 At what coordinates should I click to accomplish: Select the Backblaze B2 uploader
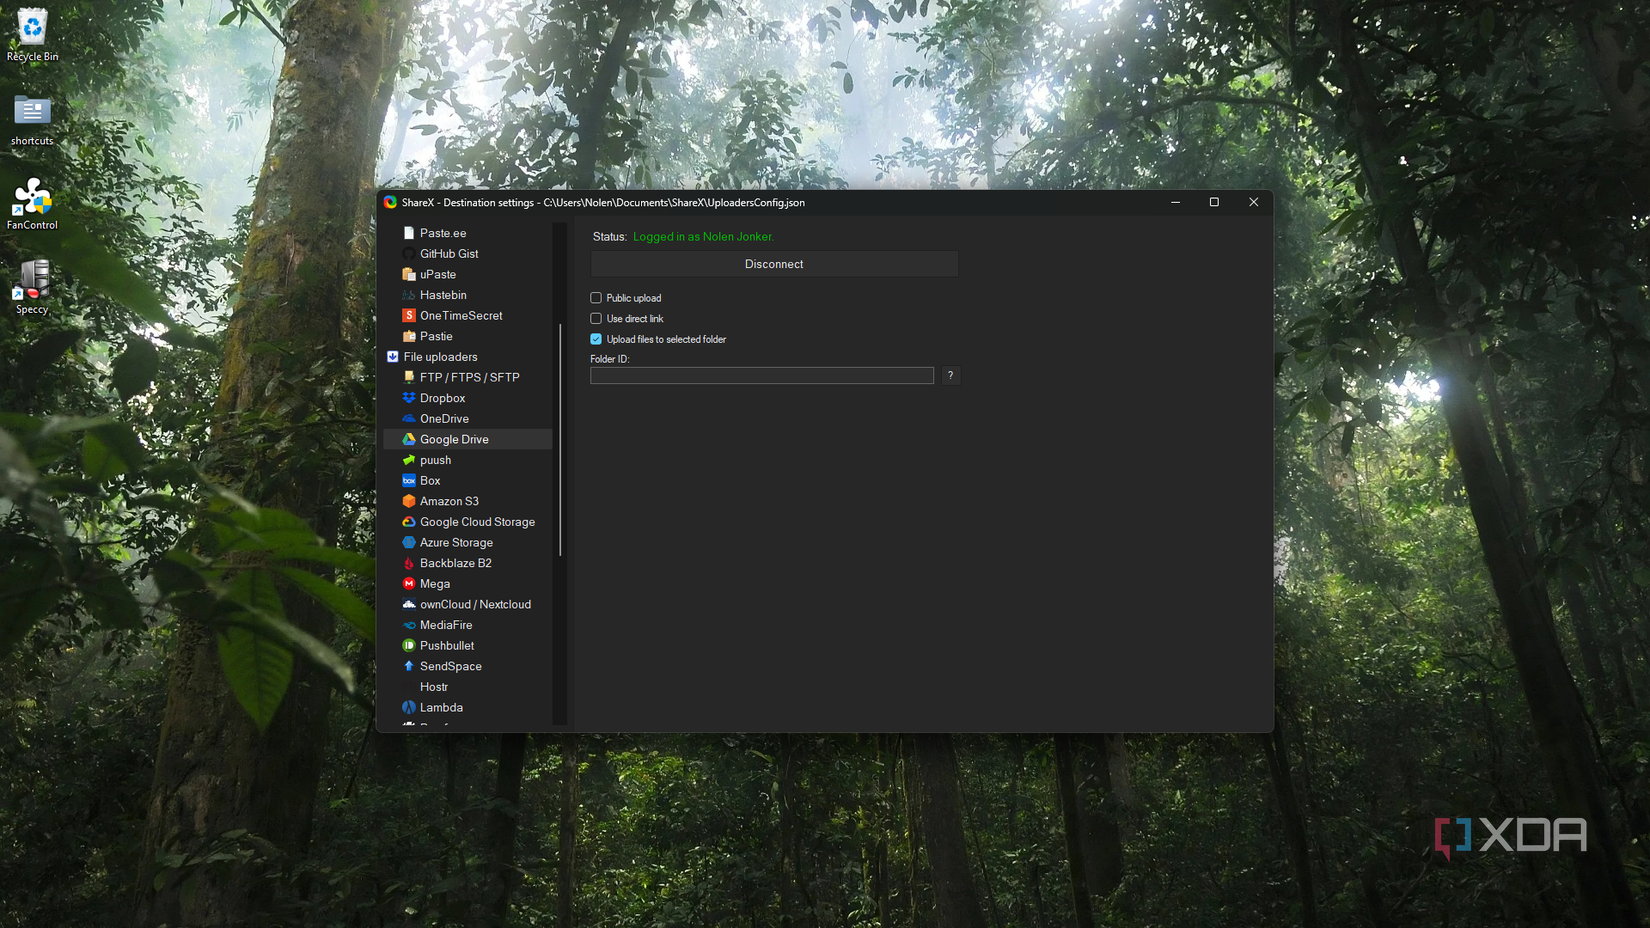click(455, 563)
